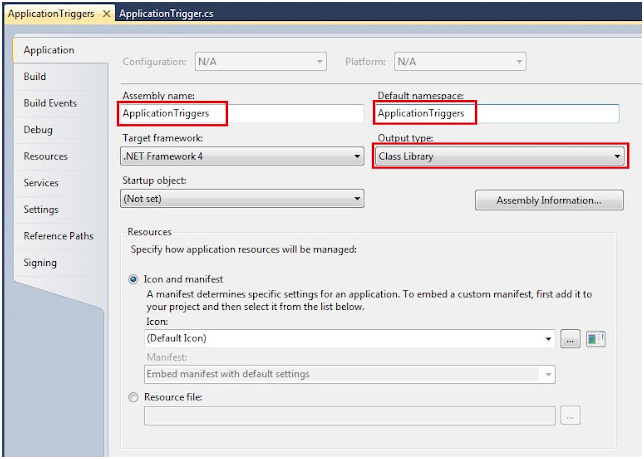Open the Build settings tab
Image resolution: width=644 pixels, height=459 pixels.
tap(35, 77)
